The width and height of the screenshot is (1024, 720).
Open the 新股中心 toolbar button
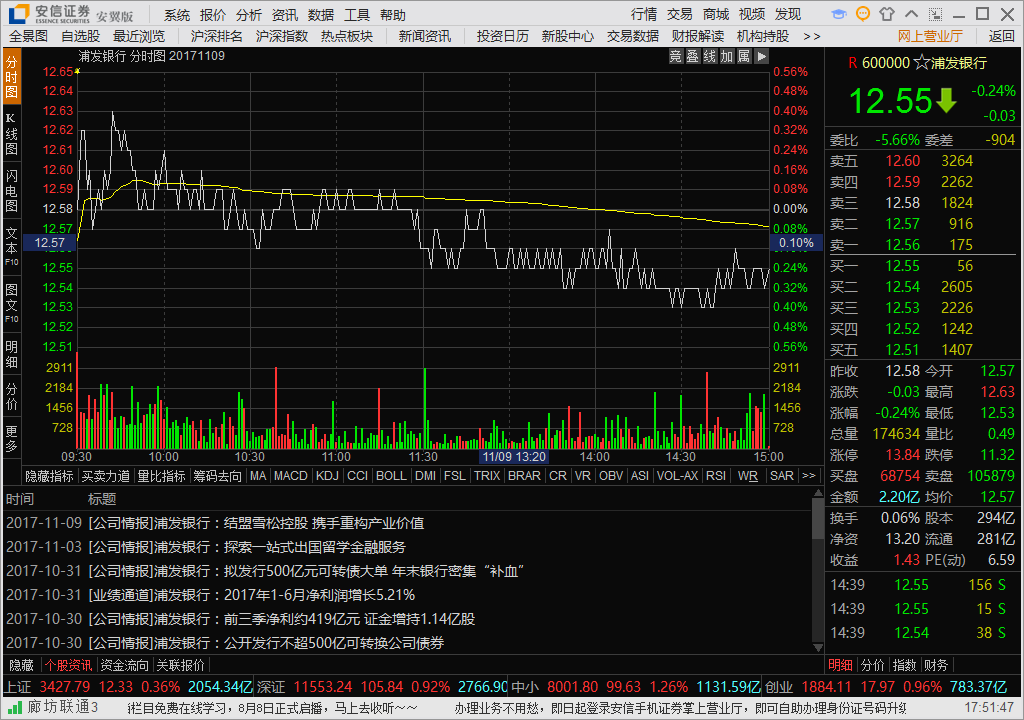click(568, 37)
